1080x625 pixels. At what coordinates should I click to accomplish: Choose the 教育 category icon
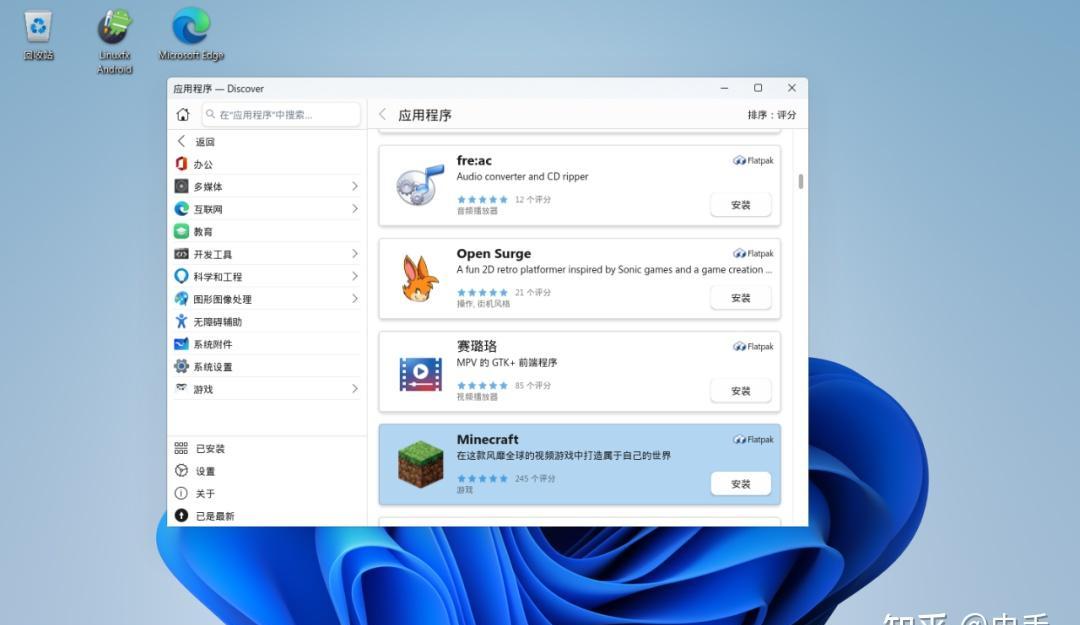[x=181, y=232]
